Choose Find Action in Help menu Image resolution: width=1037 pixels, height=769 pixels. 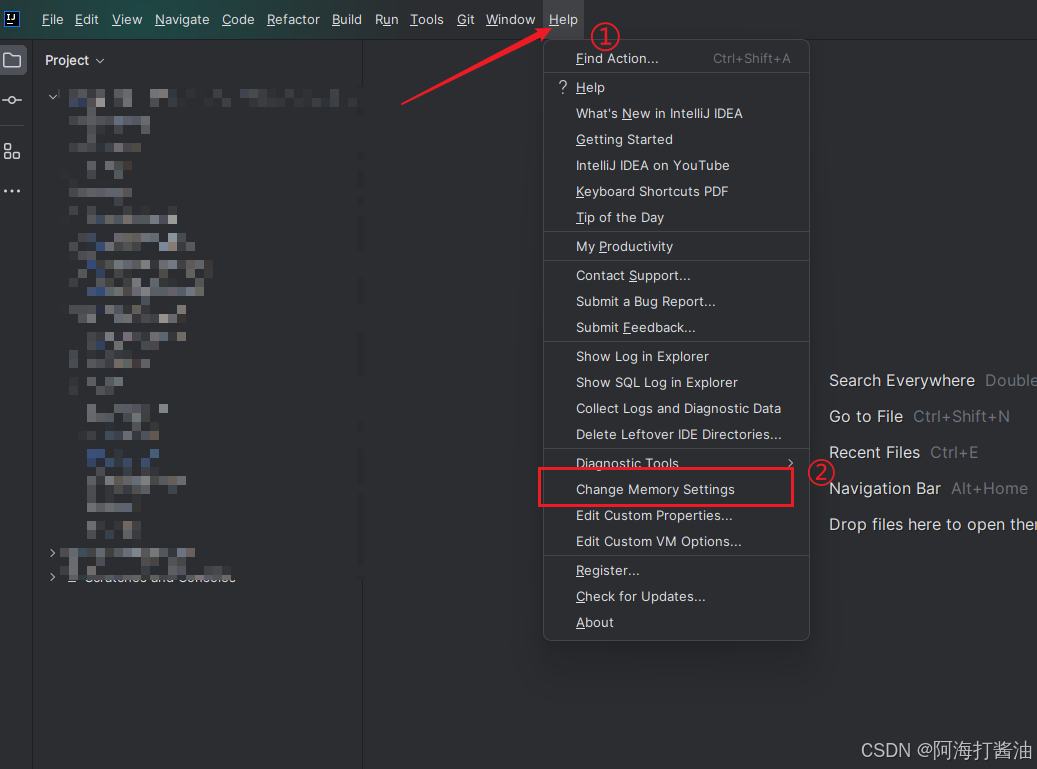point(676,58)
